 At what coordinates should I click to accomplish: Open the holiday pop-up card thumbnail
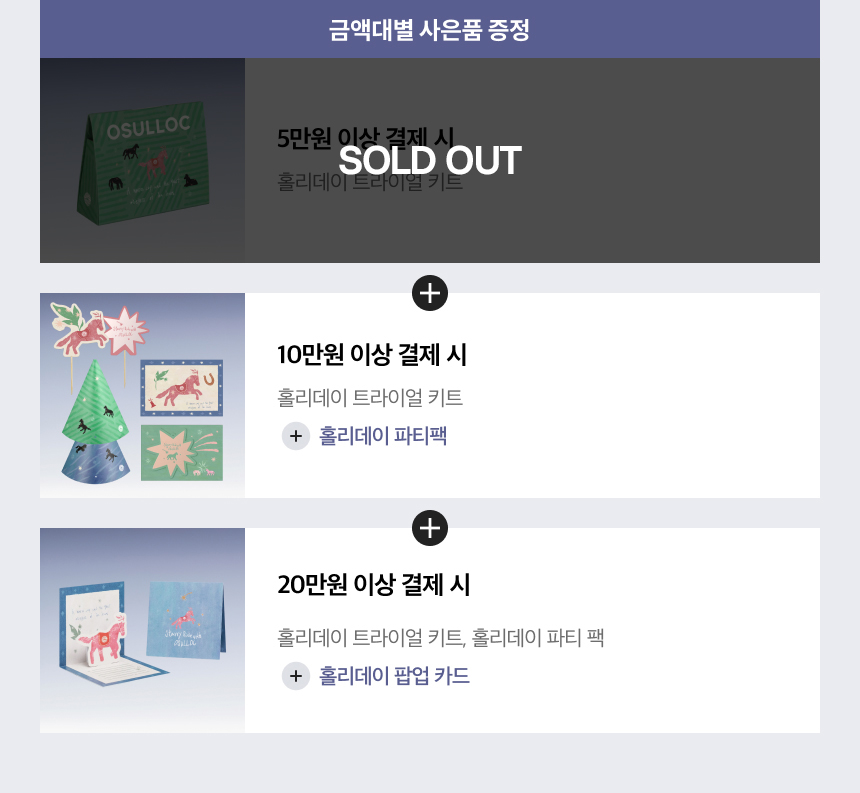pos(142,630)
